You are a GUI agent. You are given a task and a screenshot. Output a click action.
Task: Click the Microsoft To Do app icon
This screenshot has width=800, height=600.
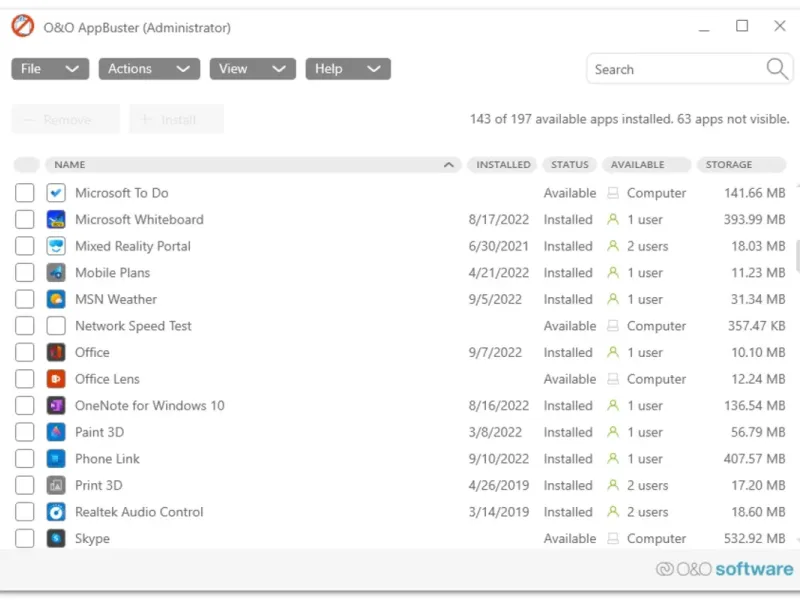tap(56, 193)
